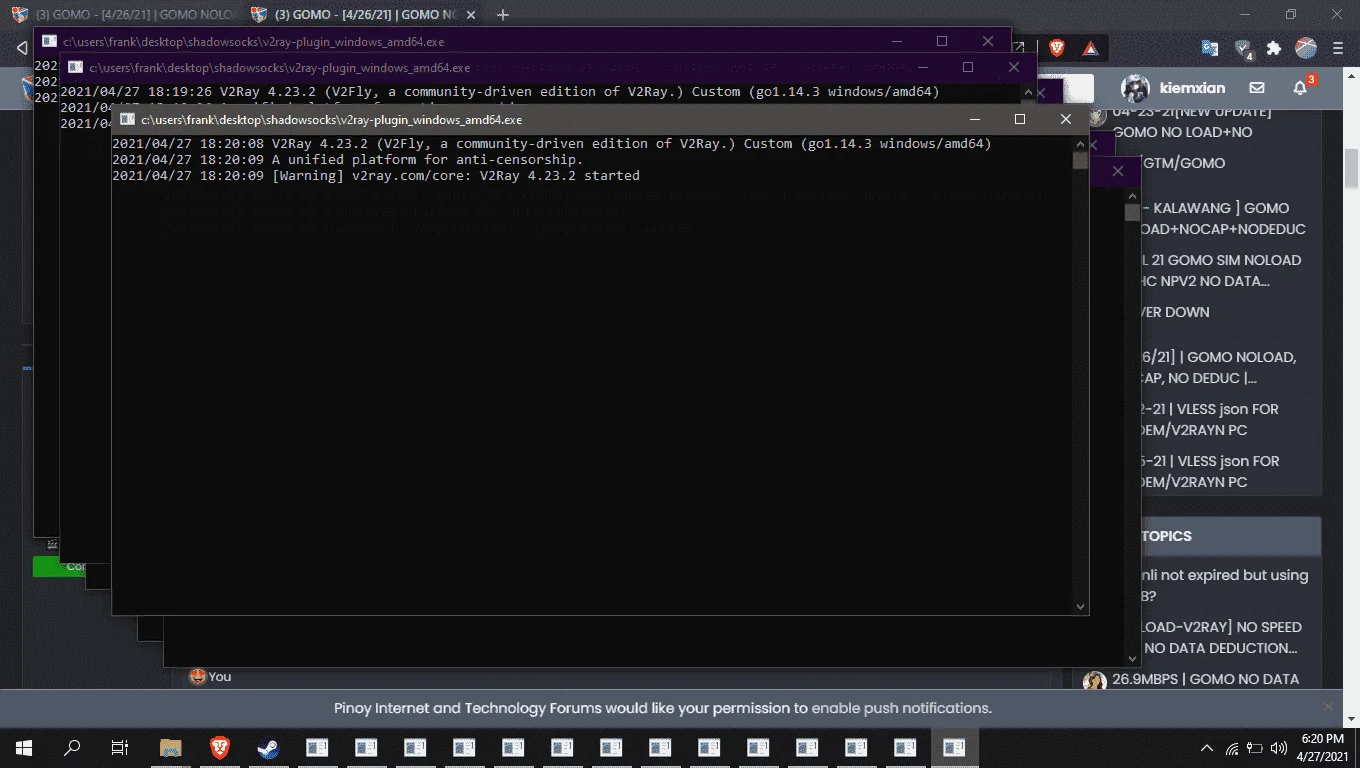Open a new browser tab with plus button
The image size is (1360, 768).
tap(503, 15)
